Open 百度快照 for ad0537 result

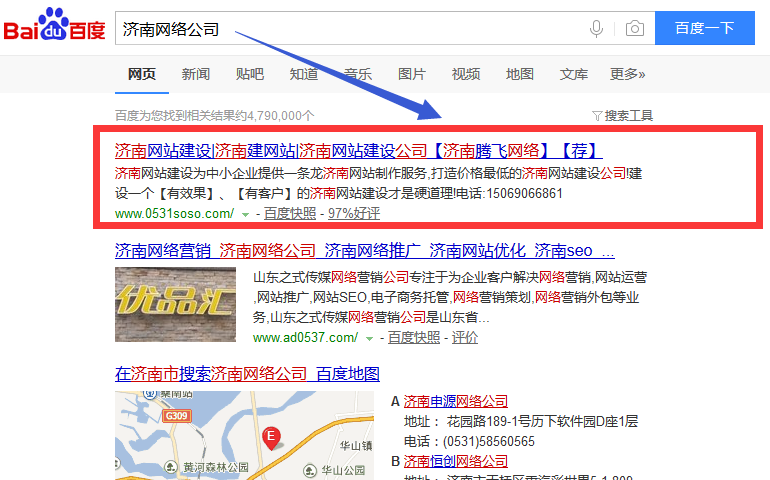coord(414,338)
